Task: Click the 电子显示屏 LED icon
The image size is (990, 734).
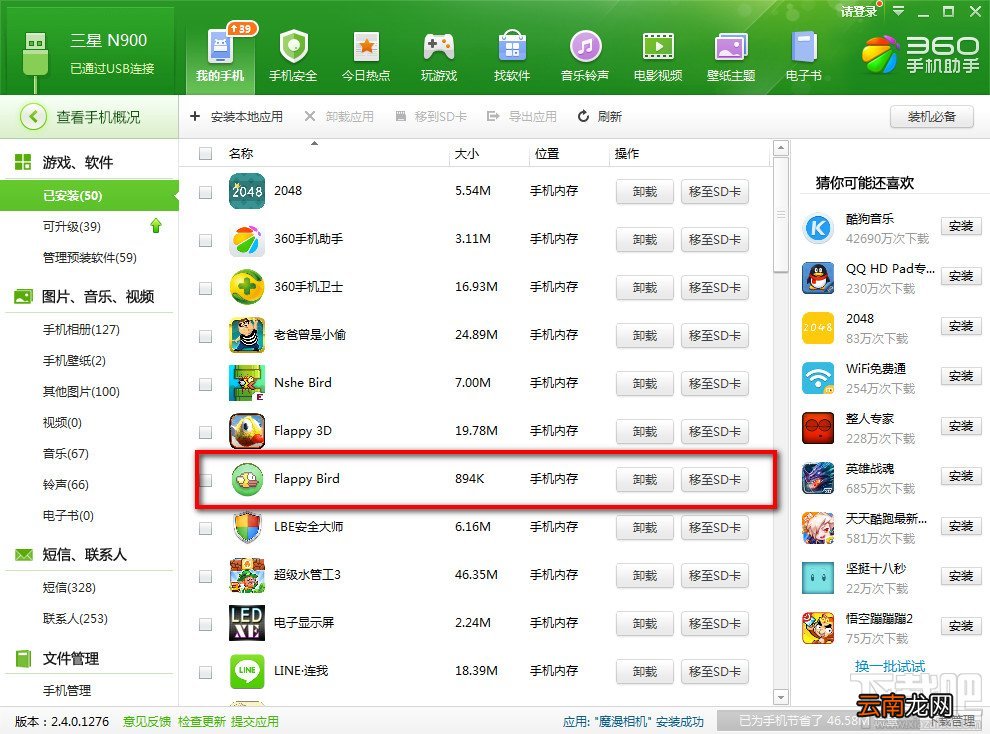Action: coord(247,623)
